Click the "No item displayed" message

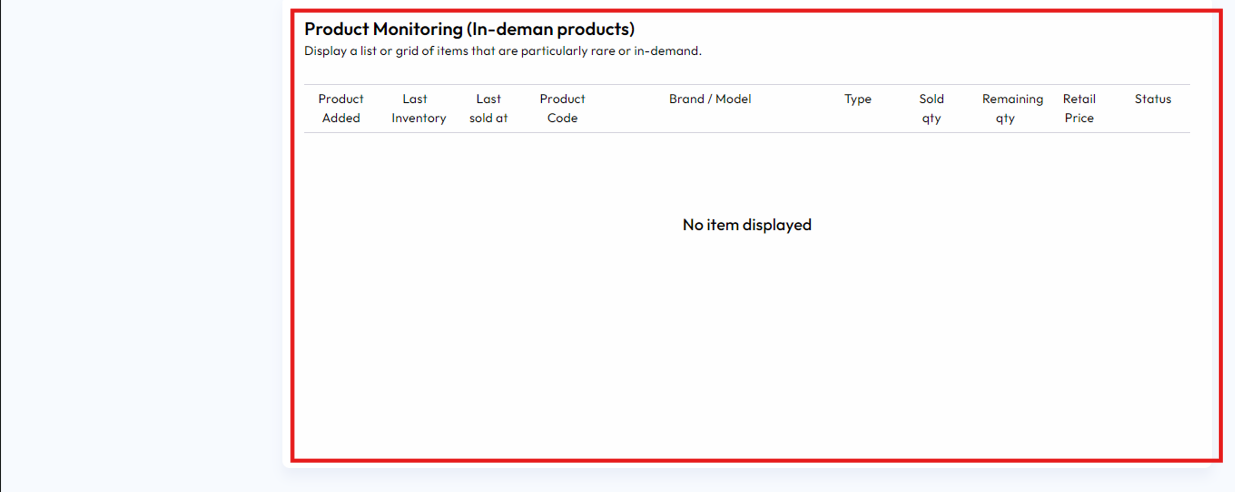coord(747,225)
